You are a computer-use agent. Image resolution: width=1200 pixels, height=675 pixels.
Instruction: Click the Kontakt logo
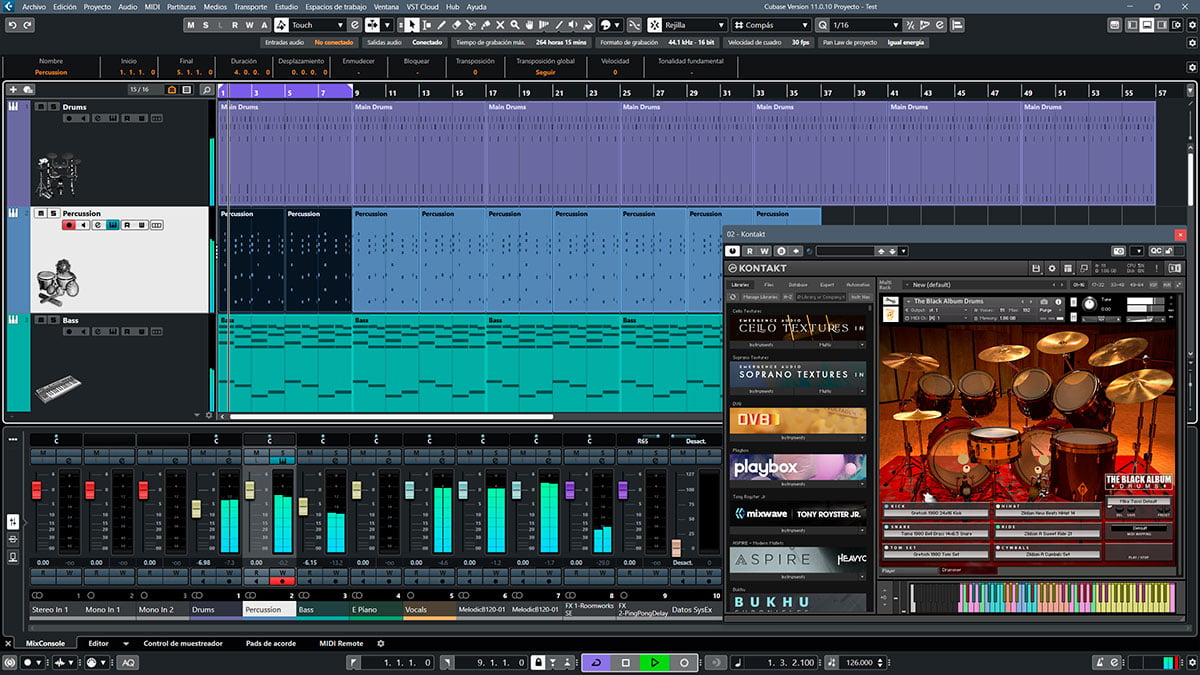point(757,268)
